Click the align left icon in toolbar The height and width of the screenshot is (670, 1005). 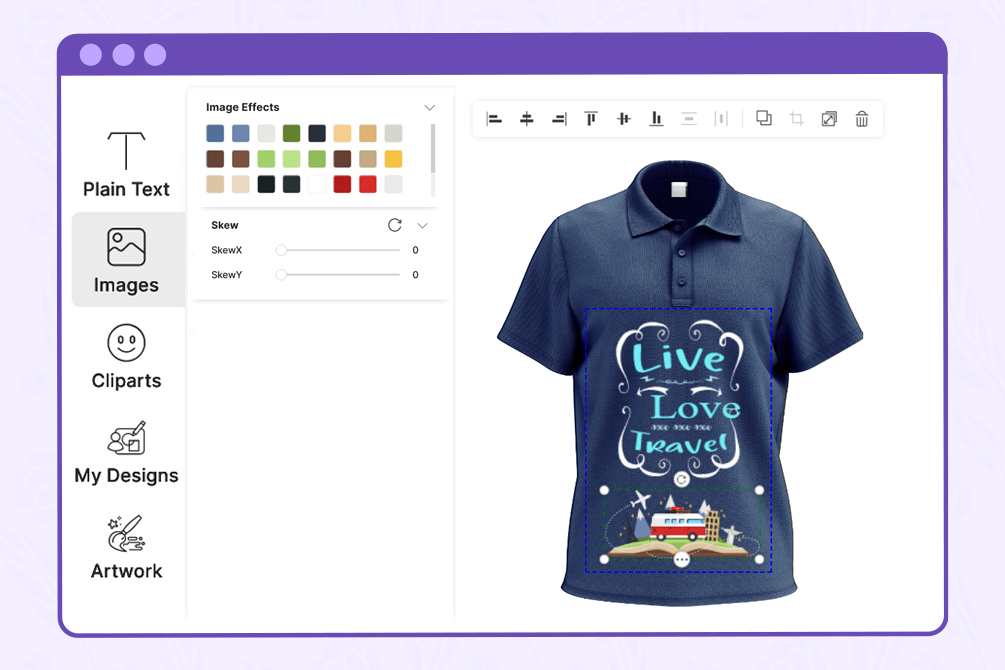494,119
